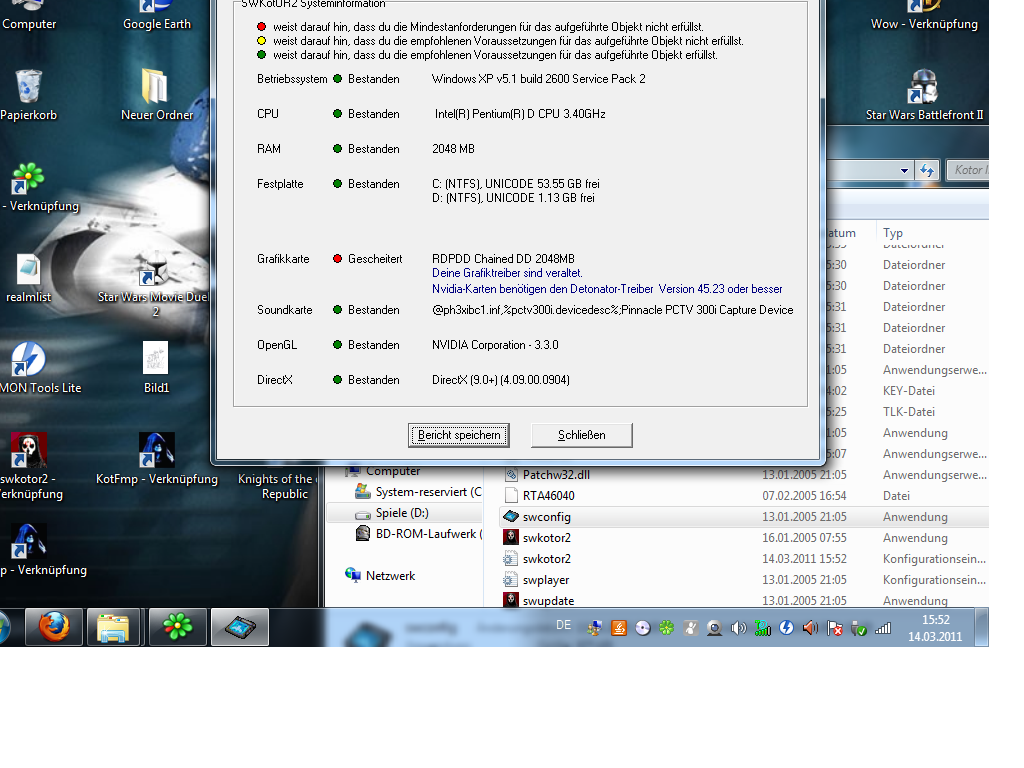Select swkotor2 application dated 16.01.2005
This screenshot has width=1024, height=768.
click(744, 538)
